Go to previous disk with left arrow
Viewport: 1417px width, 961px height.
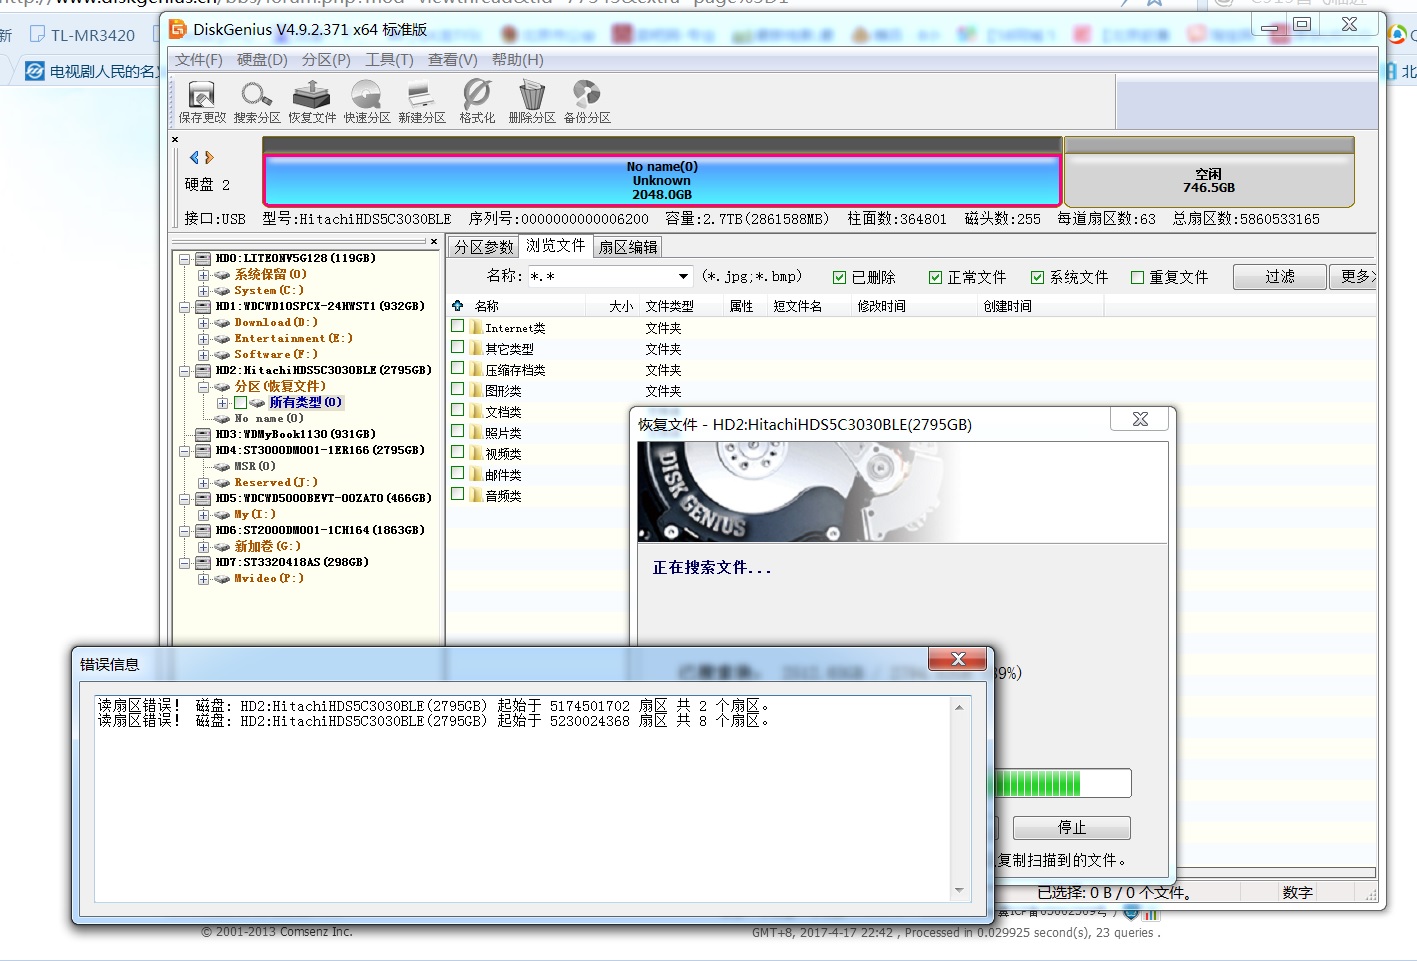tap(194, 157)
